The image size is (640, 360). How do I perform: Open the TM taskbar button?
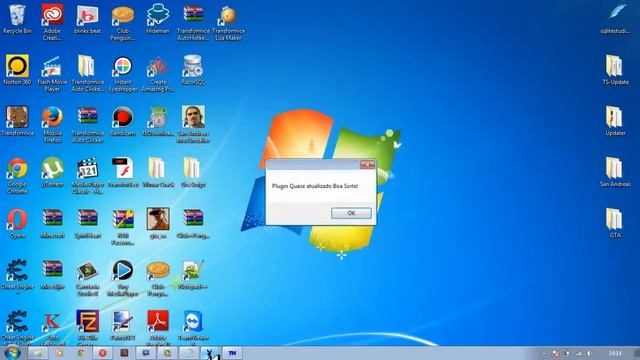pos(232,353)
